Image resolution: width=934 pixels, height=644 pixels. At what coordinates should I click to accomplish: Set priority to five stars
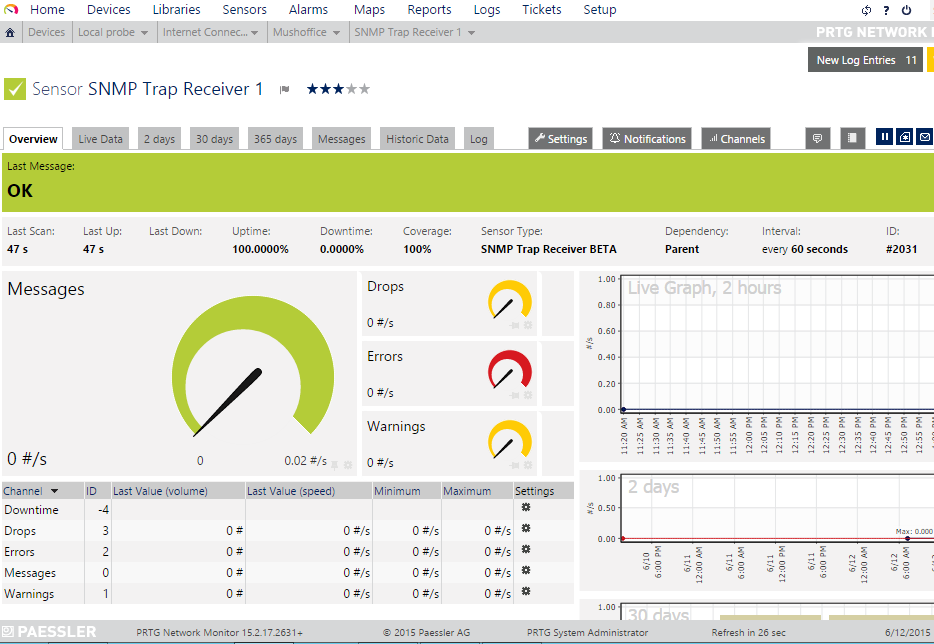point(365,89)
